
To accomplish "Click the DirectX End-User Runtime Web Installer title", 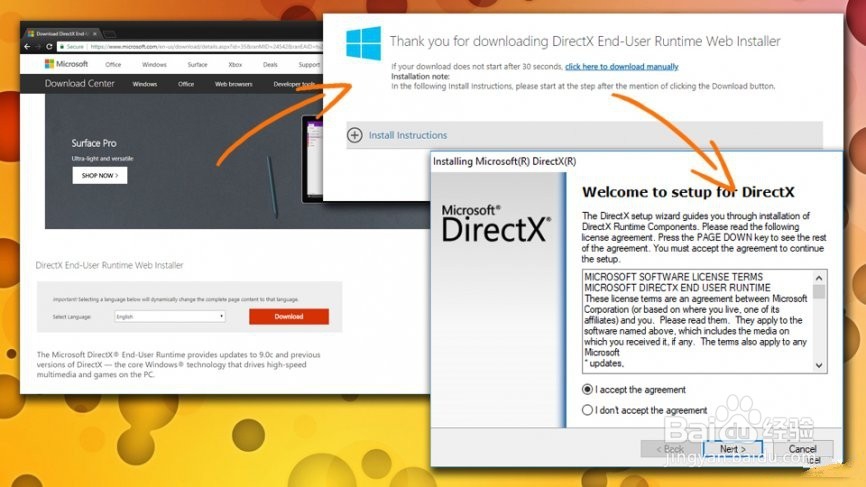I will (x=109, y=265).
